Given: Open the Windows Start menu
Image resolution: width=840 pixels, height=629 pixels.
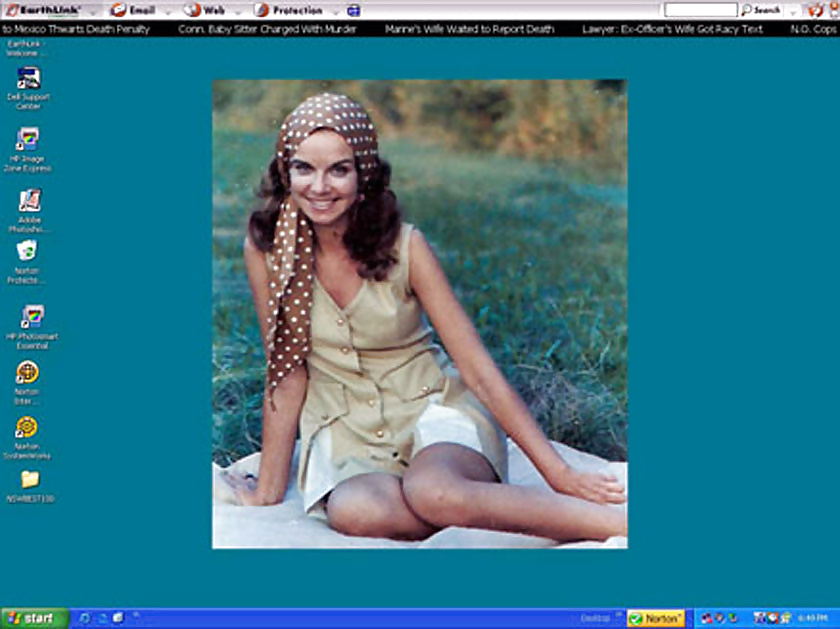Looking at the screenshot, I should pyautogui.click(x=34, y=618).
